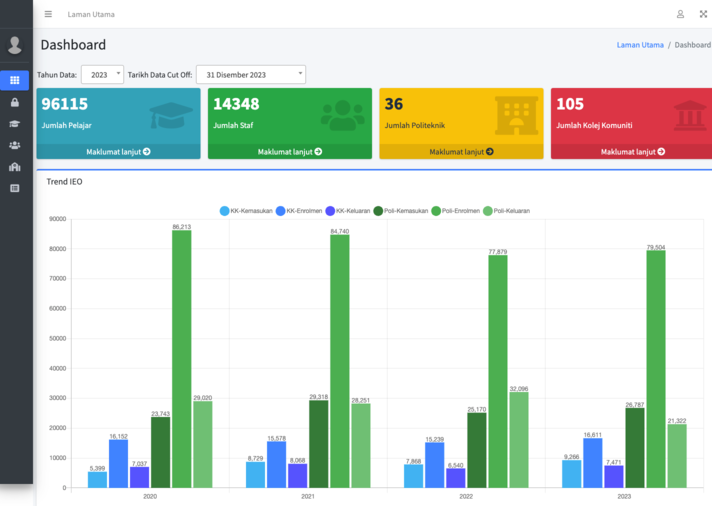
Task: Toggle KK-Kemasukan series in chart legend
Action: click(x=245, y=211)
